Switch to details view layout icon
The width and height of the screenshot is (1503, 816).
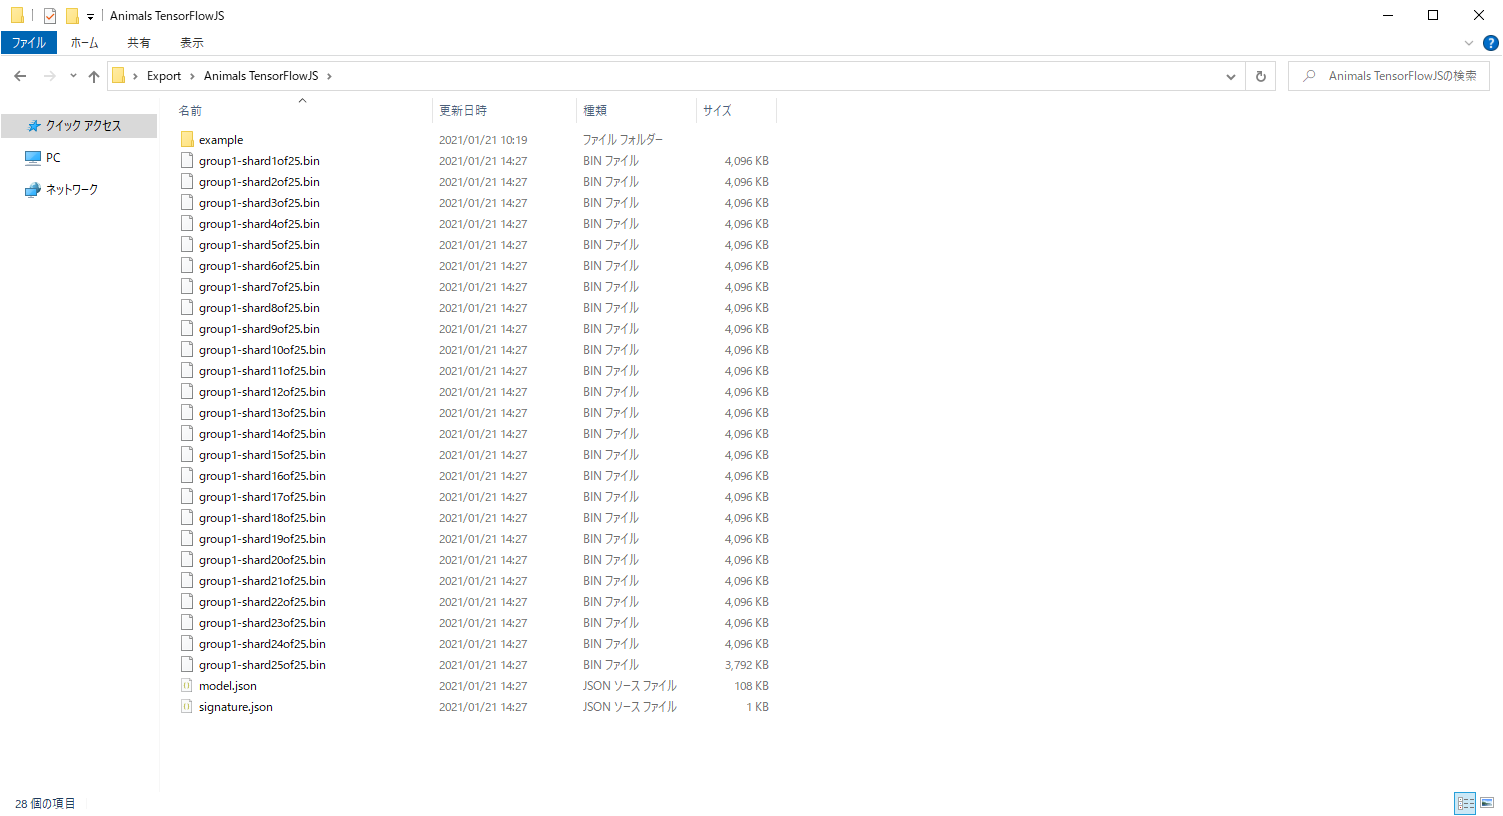pos(1465,803)
